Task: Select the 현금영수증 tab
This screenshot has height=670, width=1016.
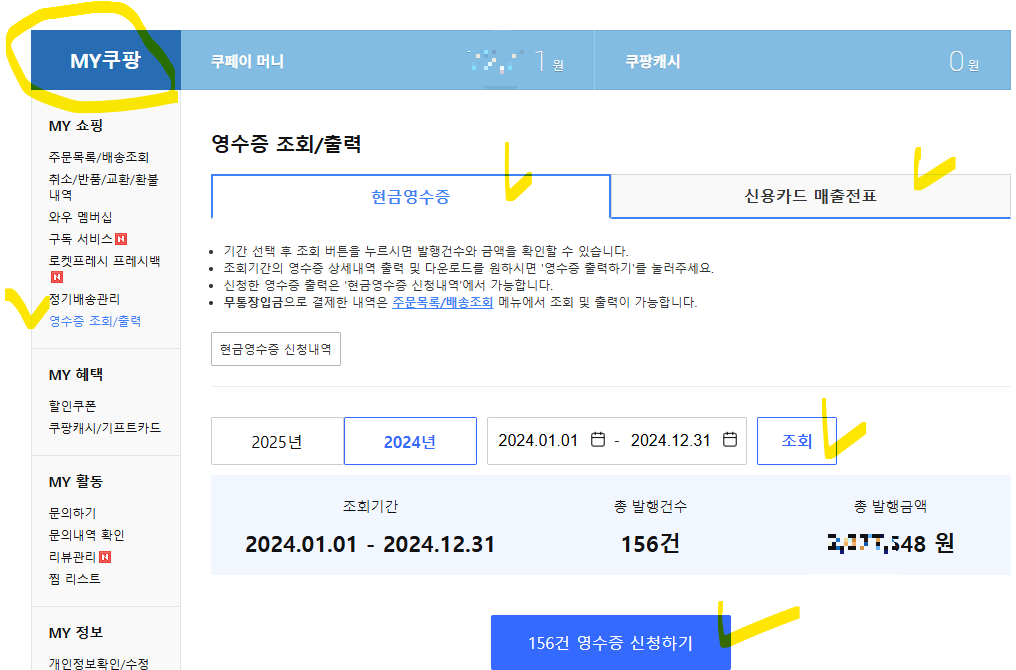Action: pyautogui.click(x=411, y=196)
